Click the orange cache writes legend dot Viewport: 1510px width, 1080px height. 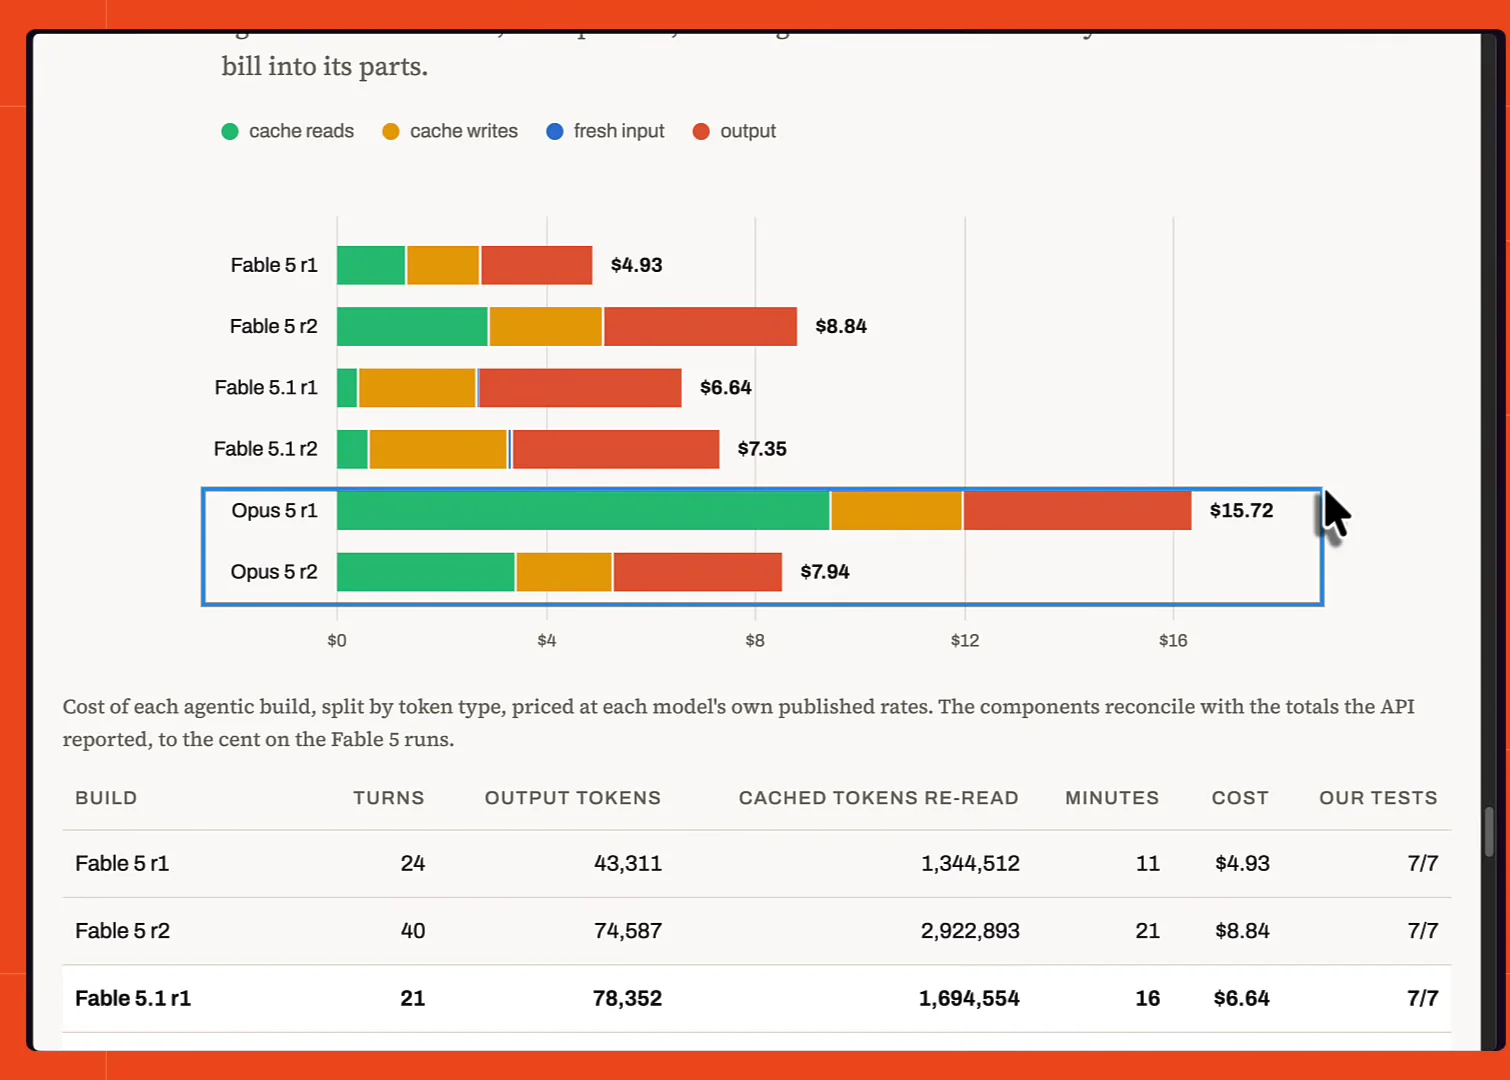click(x=391, y=132)
